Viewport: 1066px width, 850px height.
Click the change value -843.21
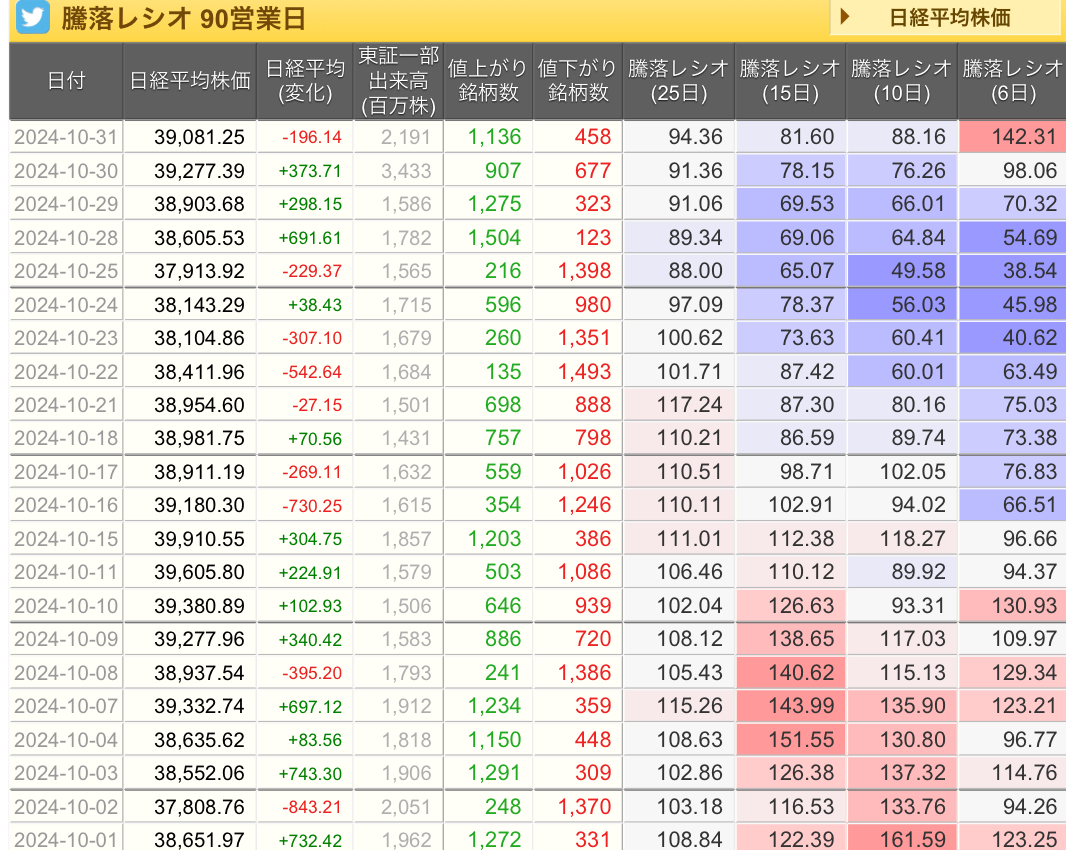point(312,807)
